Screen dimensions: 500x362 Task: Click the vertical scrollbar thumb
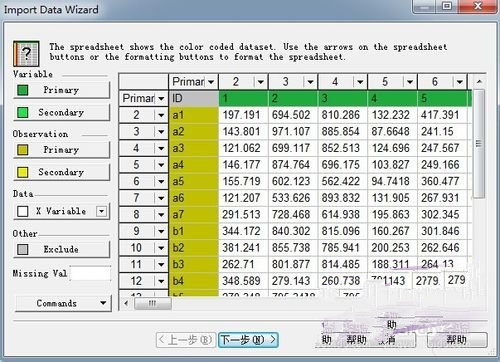point(479,144)
